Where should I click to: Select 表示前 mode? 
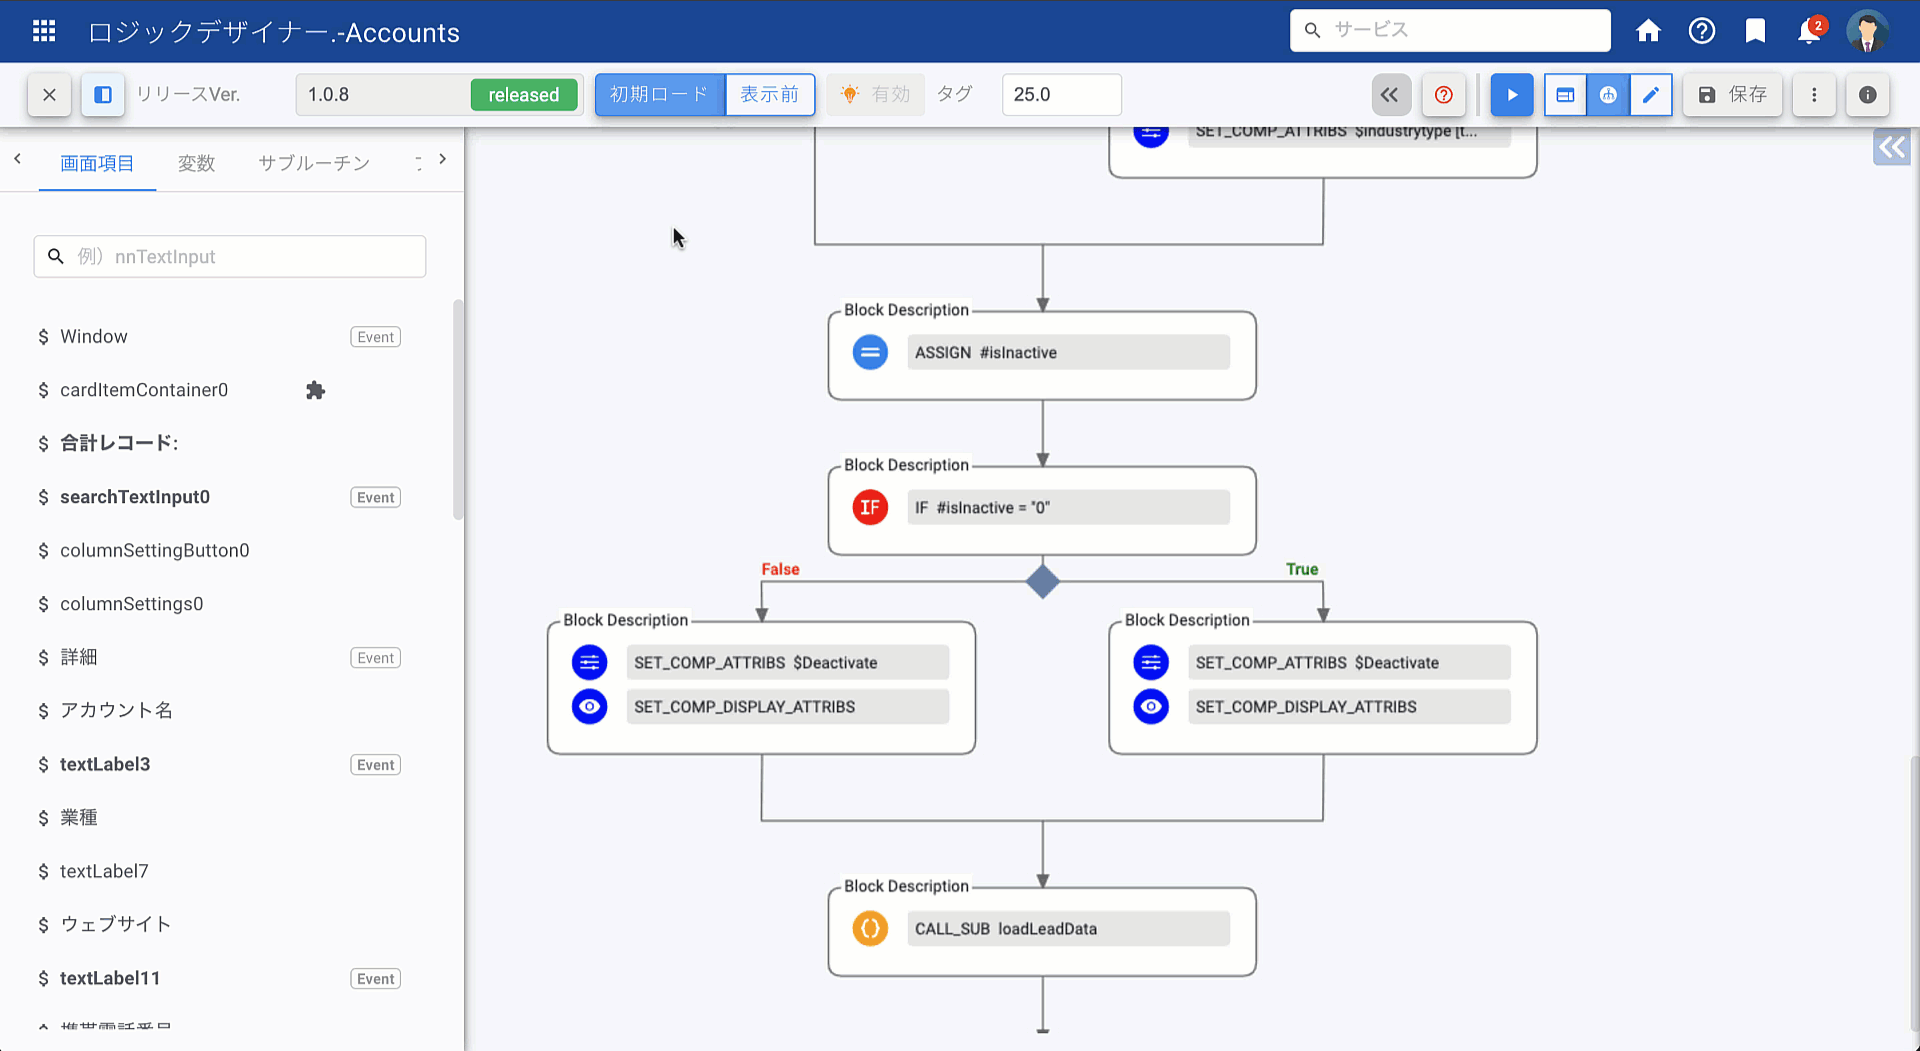coord(770,95)
